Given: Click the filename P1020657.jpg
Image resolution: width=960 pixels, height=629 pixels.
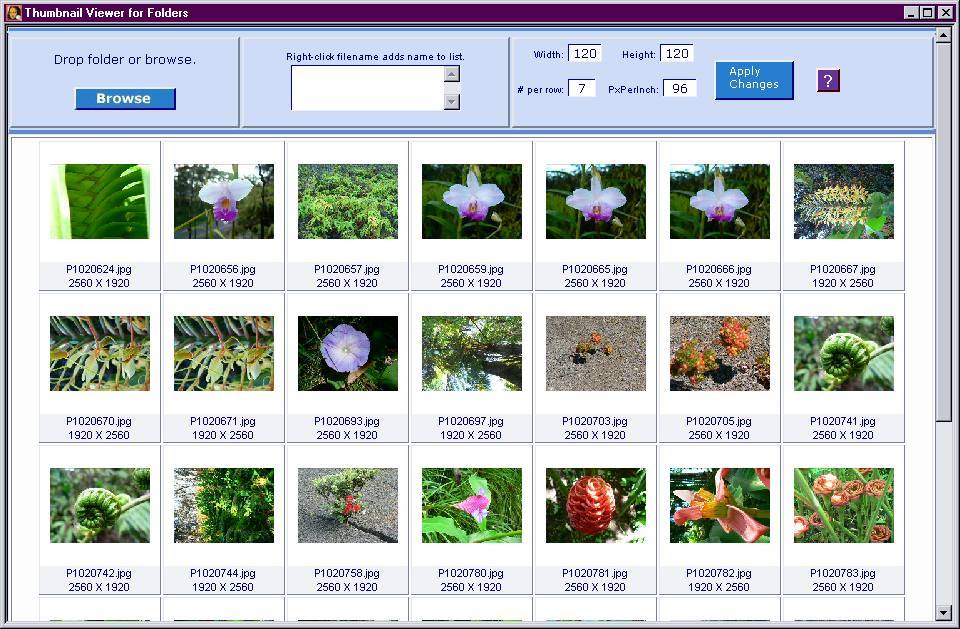Looking at the screenshot, I should pos(347,269).
